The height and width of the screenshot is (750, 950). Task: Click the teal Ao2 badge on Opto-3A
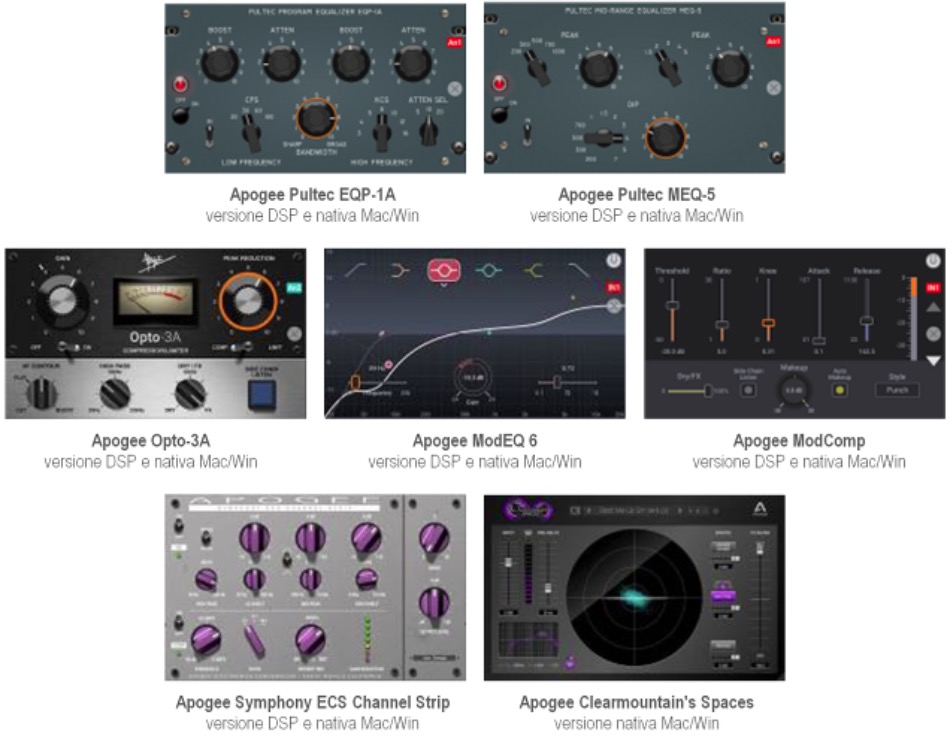point(294,288)
